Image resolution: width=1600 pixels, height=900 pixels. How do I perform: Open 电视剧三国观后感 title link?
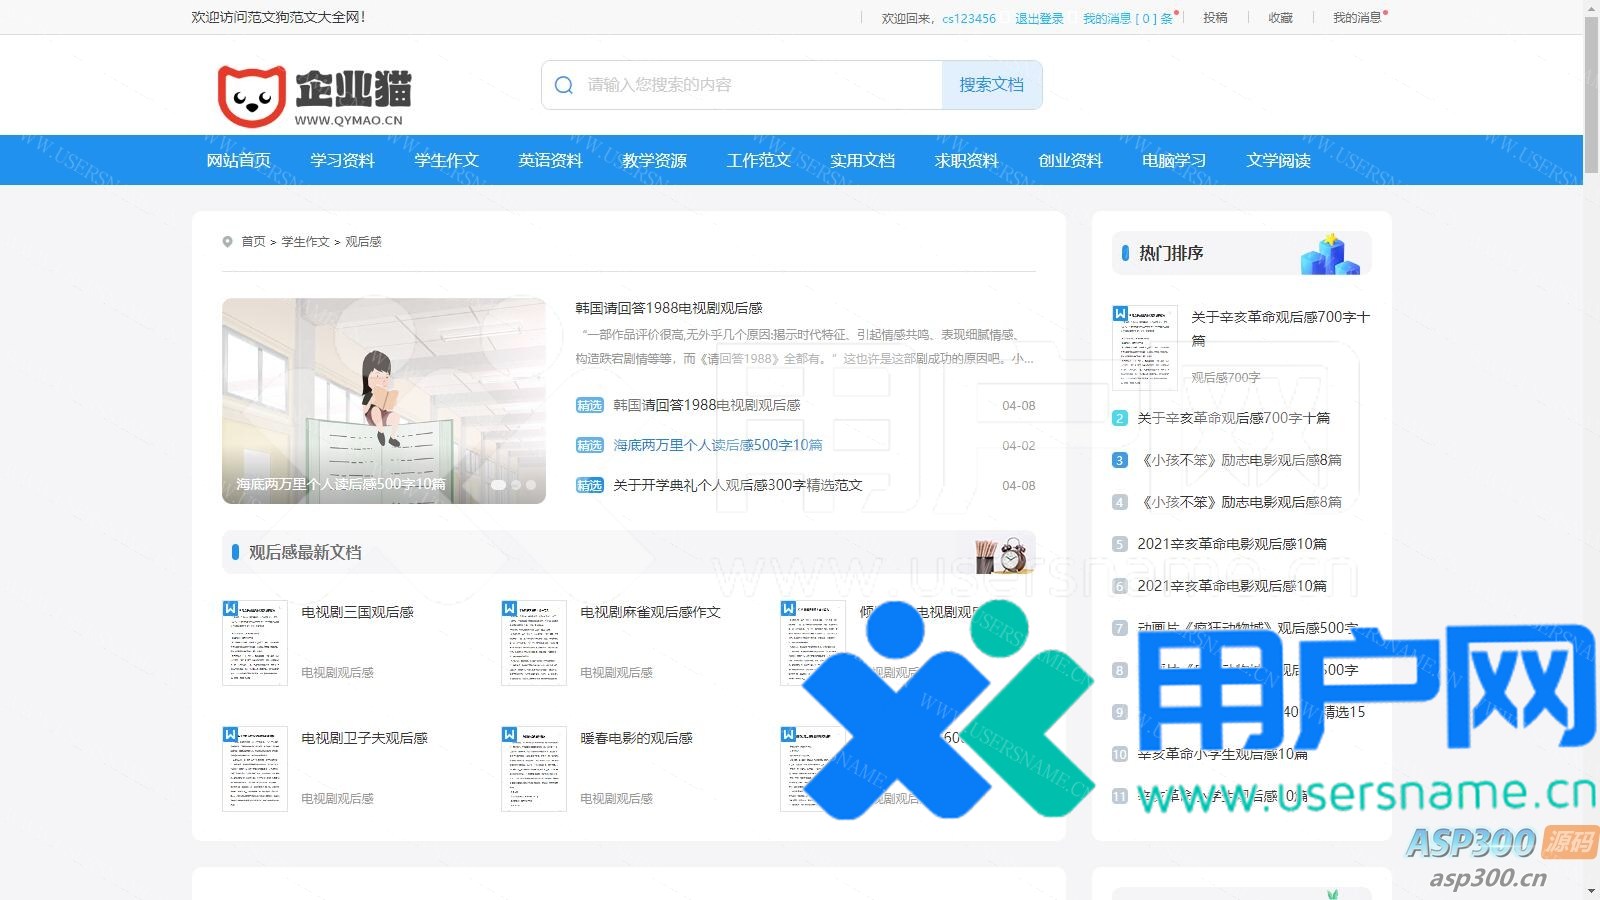pos(357,612)
